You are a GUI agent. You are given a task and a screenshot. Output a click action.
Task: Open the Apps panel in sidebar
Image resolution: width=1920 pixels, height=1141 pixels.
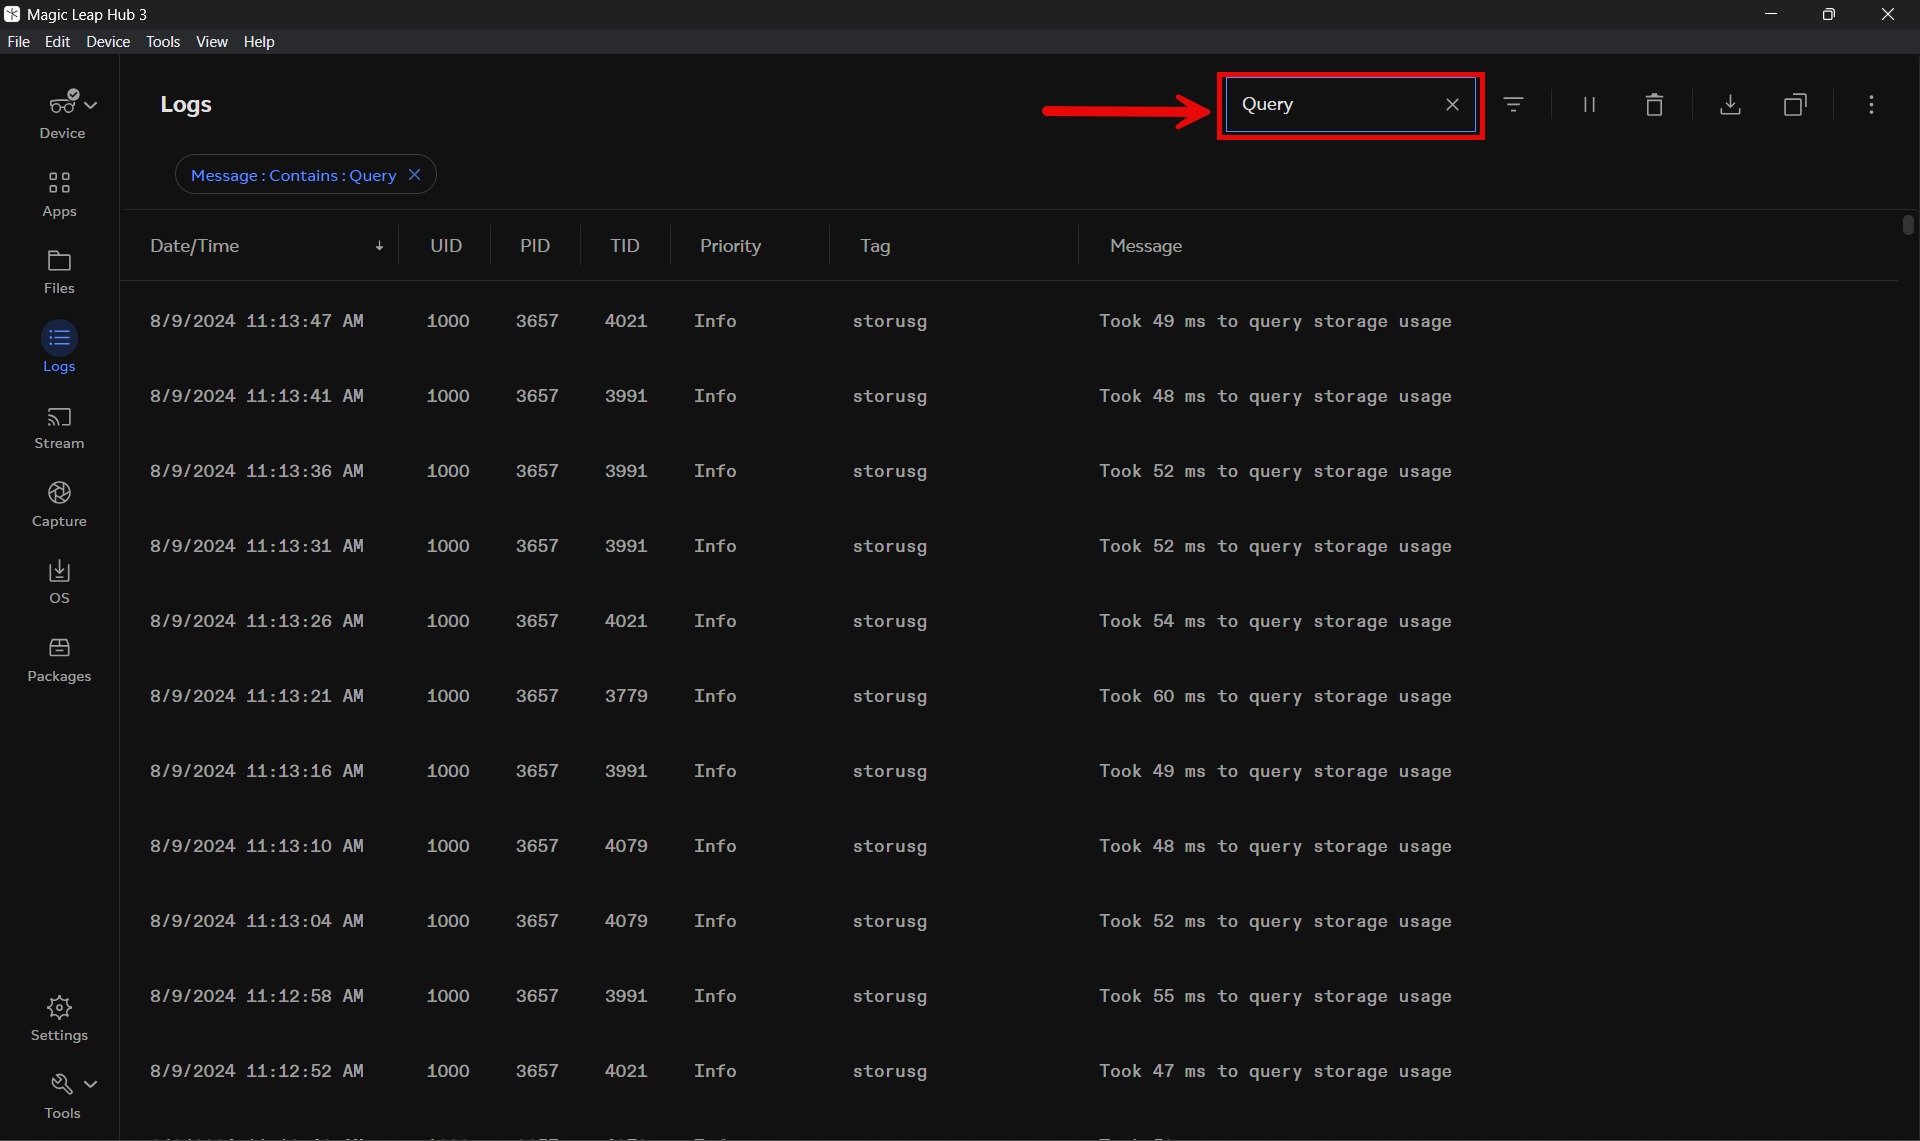59,193
